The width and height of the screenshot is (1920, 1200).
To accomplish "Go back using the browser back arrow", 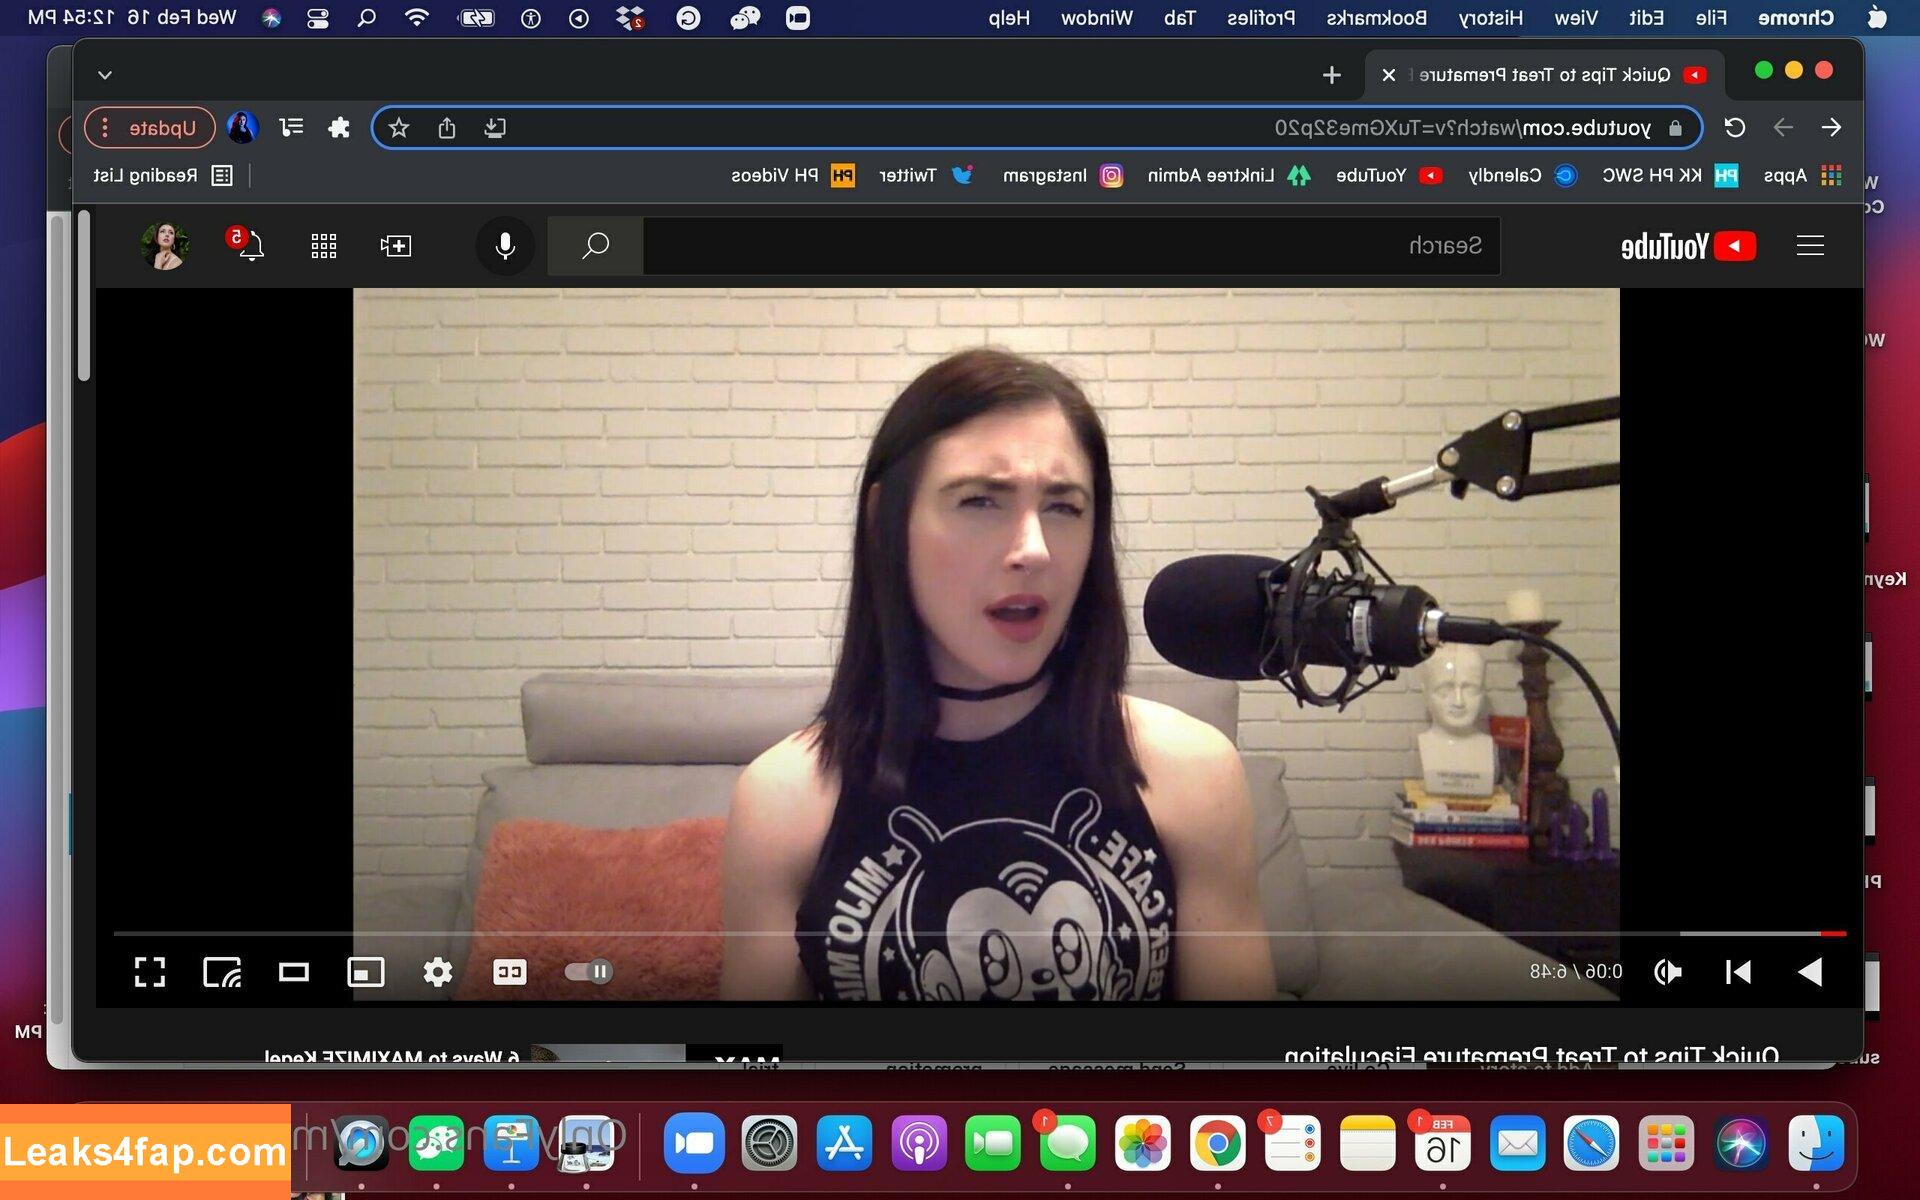I will [1831, 128].
